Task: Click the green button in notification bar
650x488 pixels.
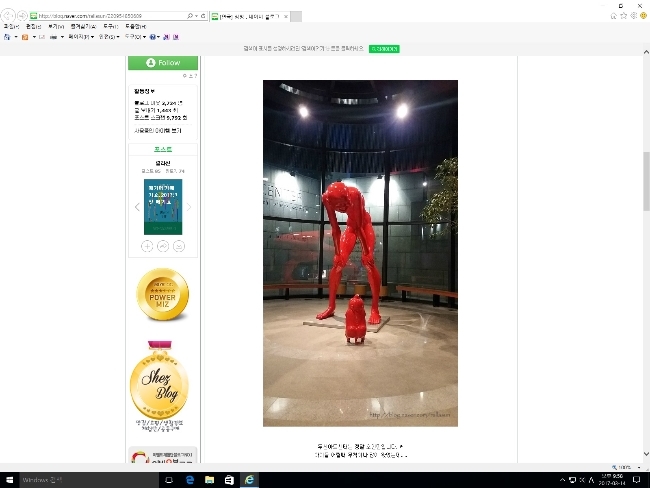Action: [384, 49]
